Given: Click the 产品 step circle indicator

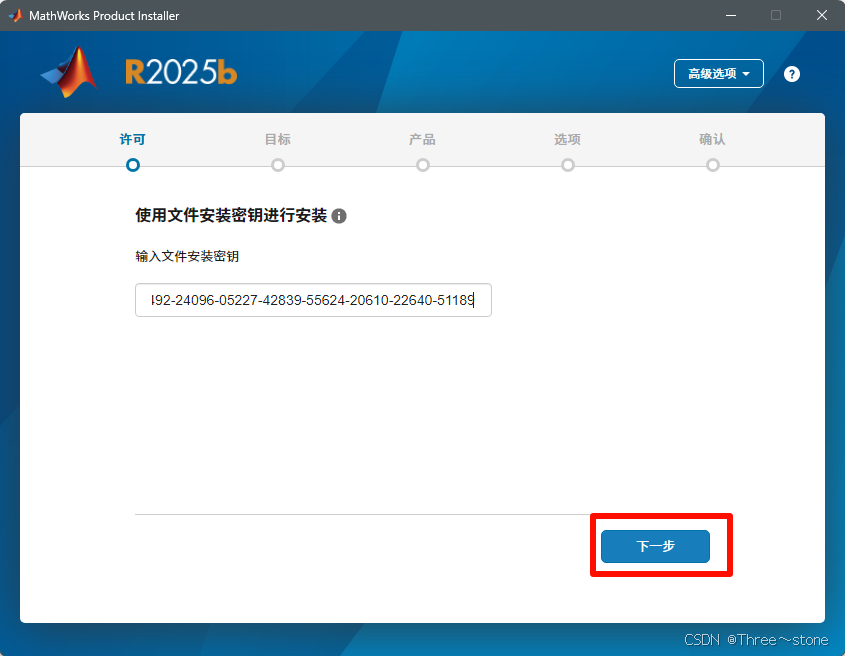Looking at the screenshot, I should point(422,165).
